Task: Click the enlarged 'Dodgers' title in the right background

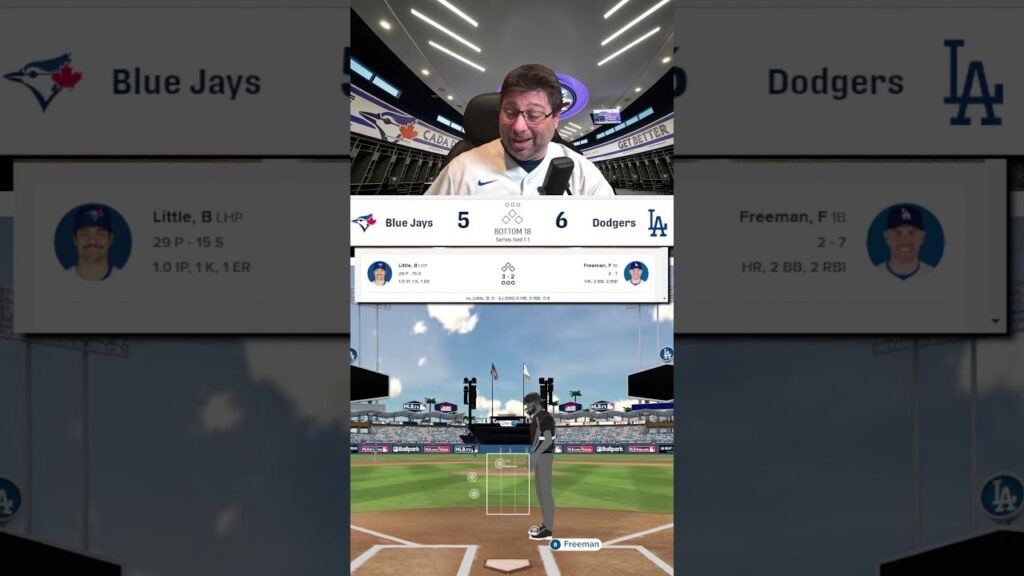Action: tap(835, 82)
